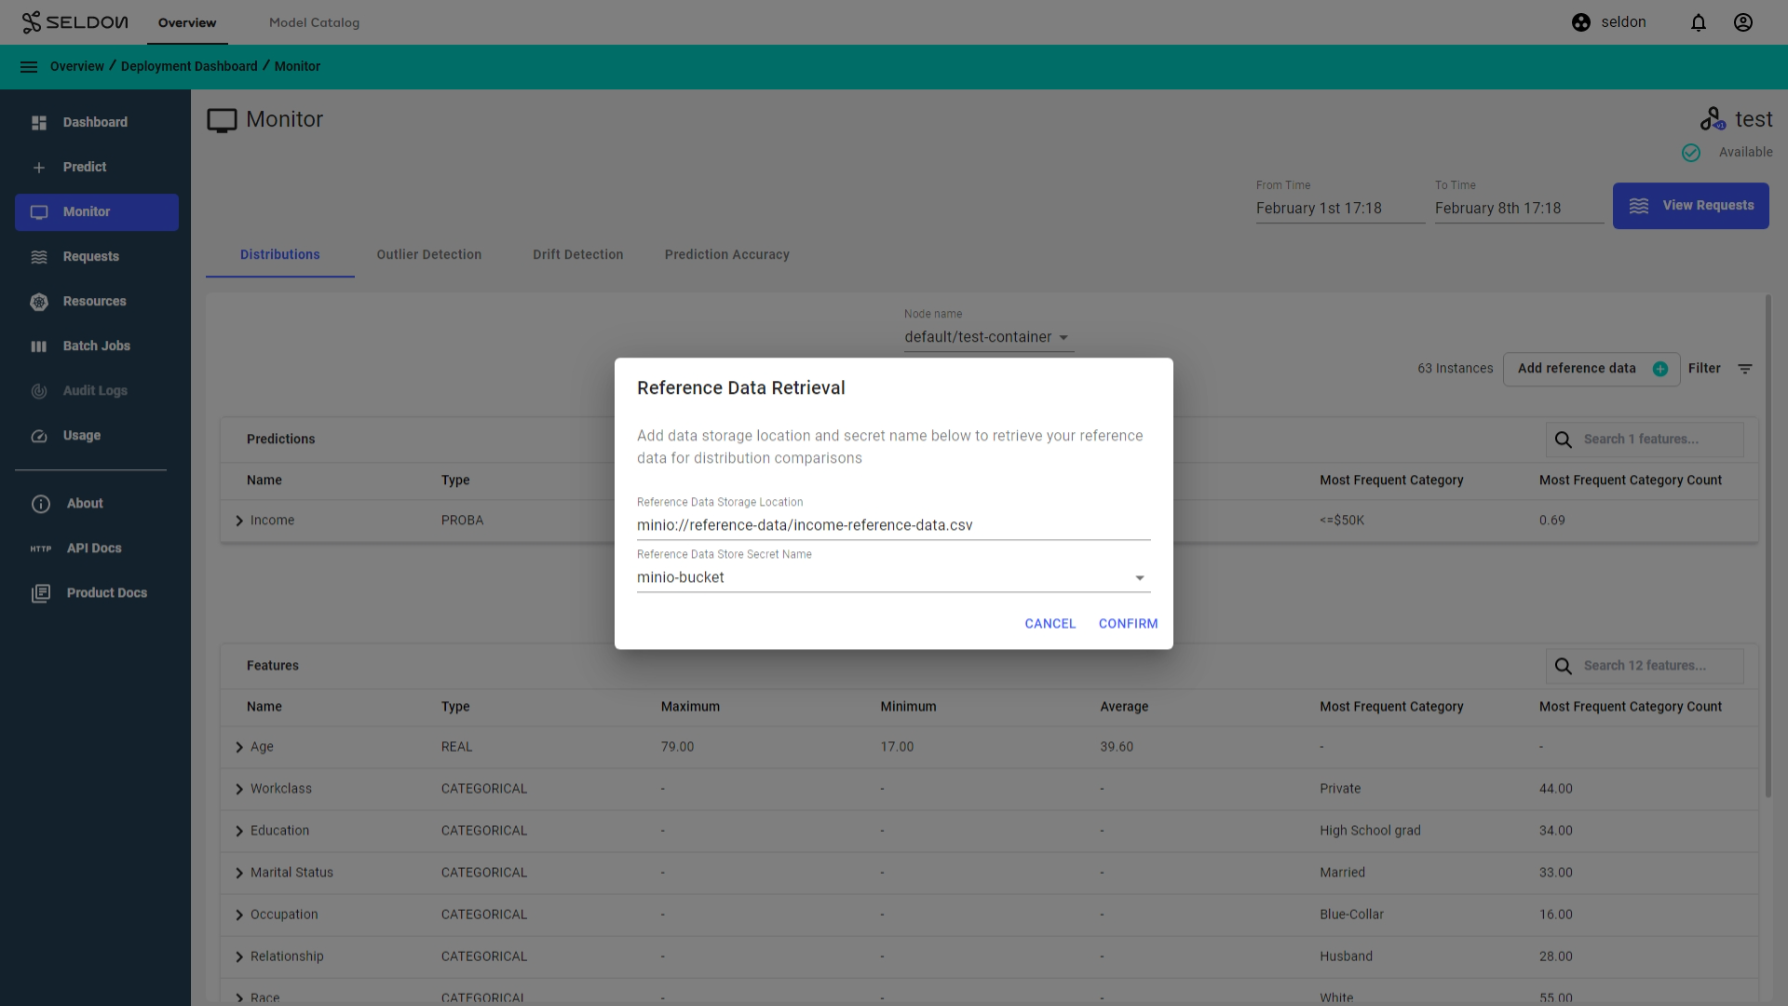Click the Deployment Dashboard breadcrumb link
Viewport: 1788px width, 1006px height.
point(189,67)
